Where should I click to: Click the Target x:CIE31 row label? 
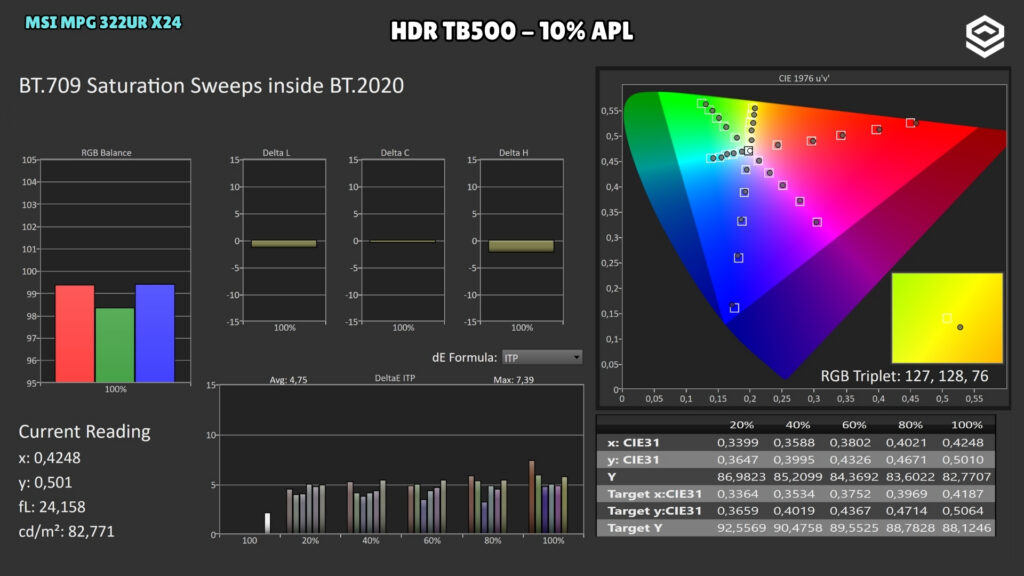coord(654,494)
